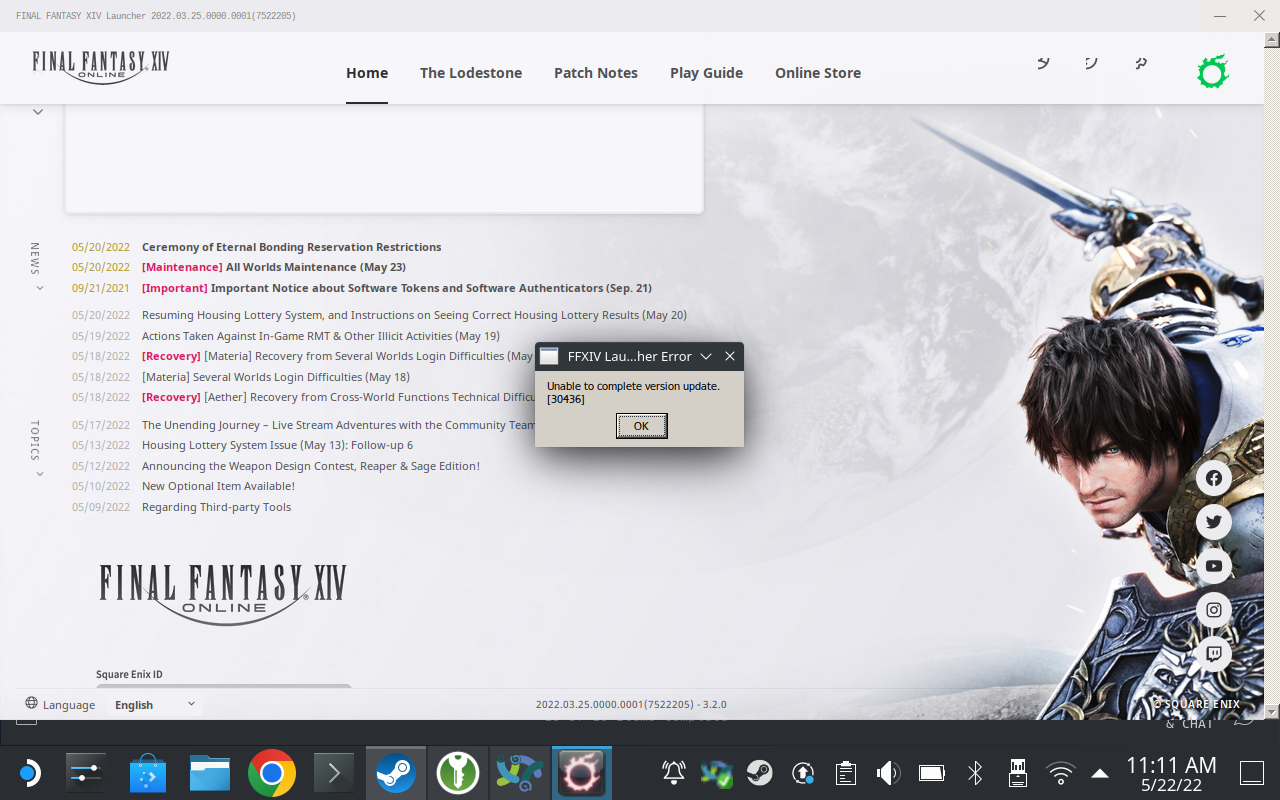1280x800 pixels.
Task: Launch Google Chrome from the taskbar
Action: pos(272,773)
